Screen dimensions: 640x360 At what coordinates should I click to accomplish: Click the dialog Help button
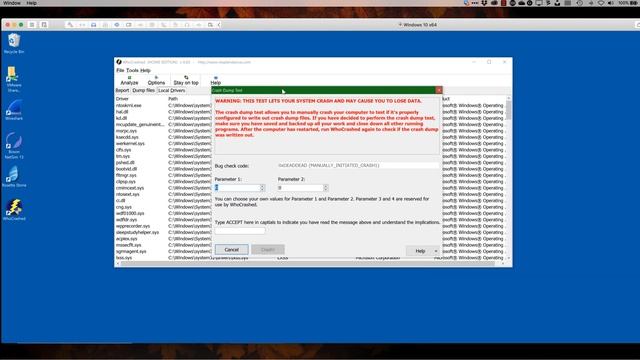420,251
